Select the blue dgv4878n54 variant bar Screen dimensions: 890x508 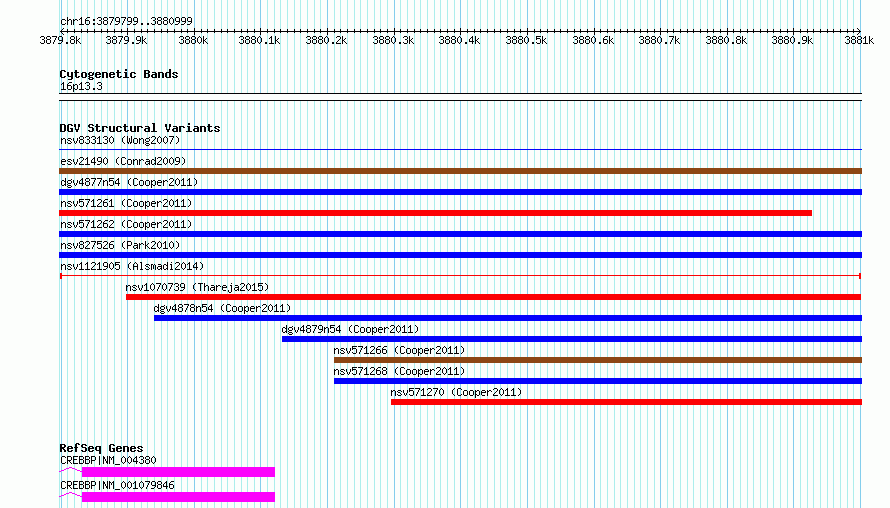[508, 318]
